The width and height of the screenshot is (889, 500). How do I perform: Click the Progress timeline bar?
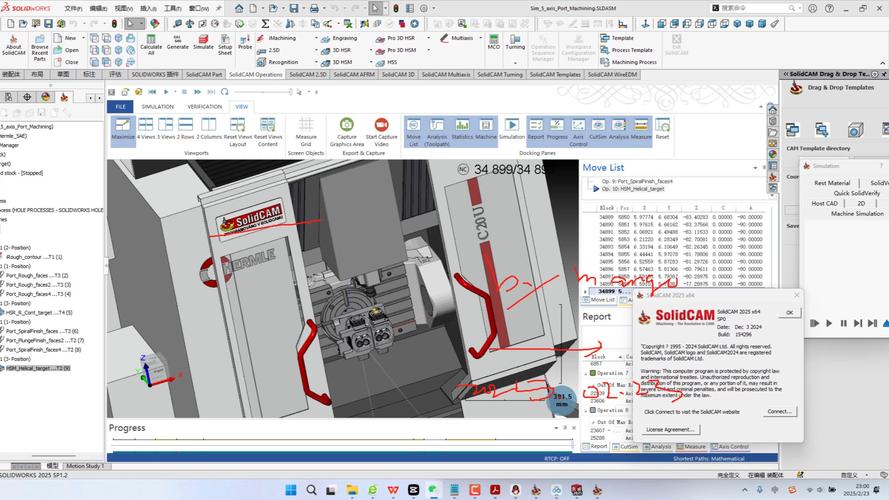click(342, 439)
